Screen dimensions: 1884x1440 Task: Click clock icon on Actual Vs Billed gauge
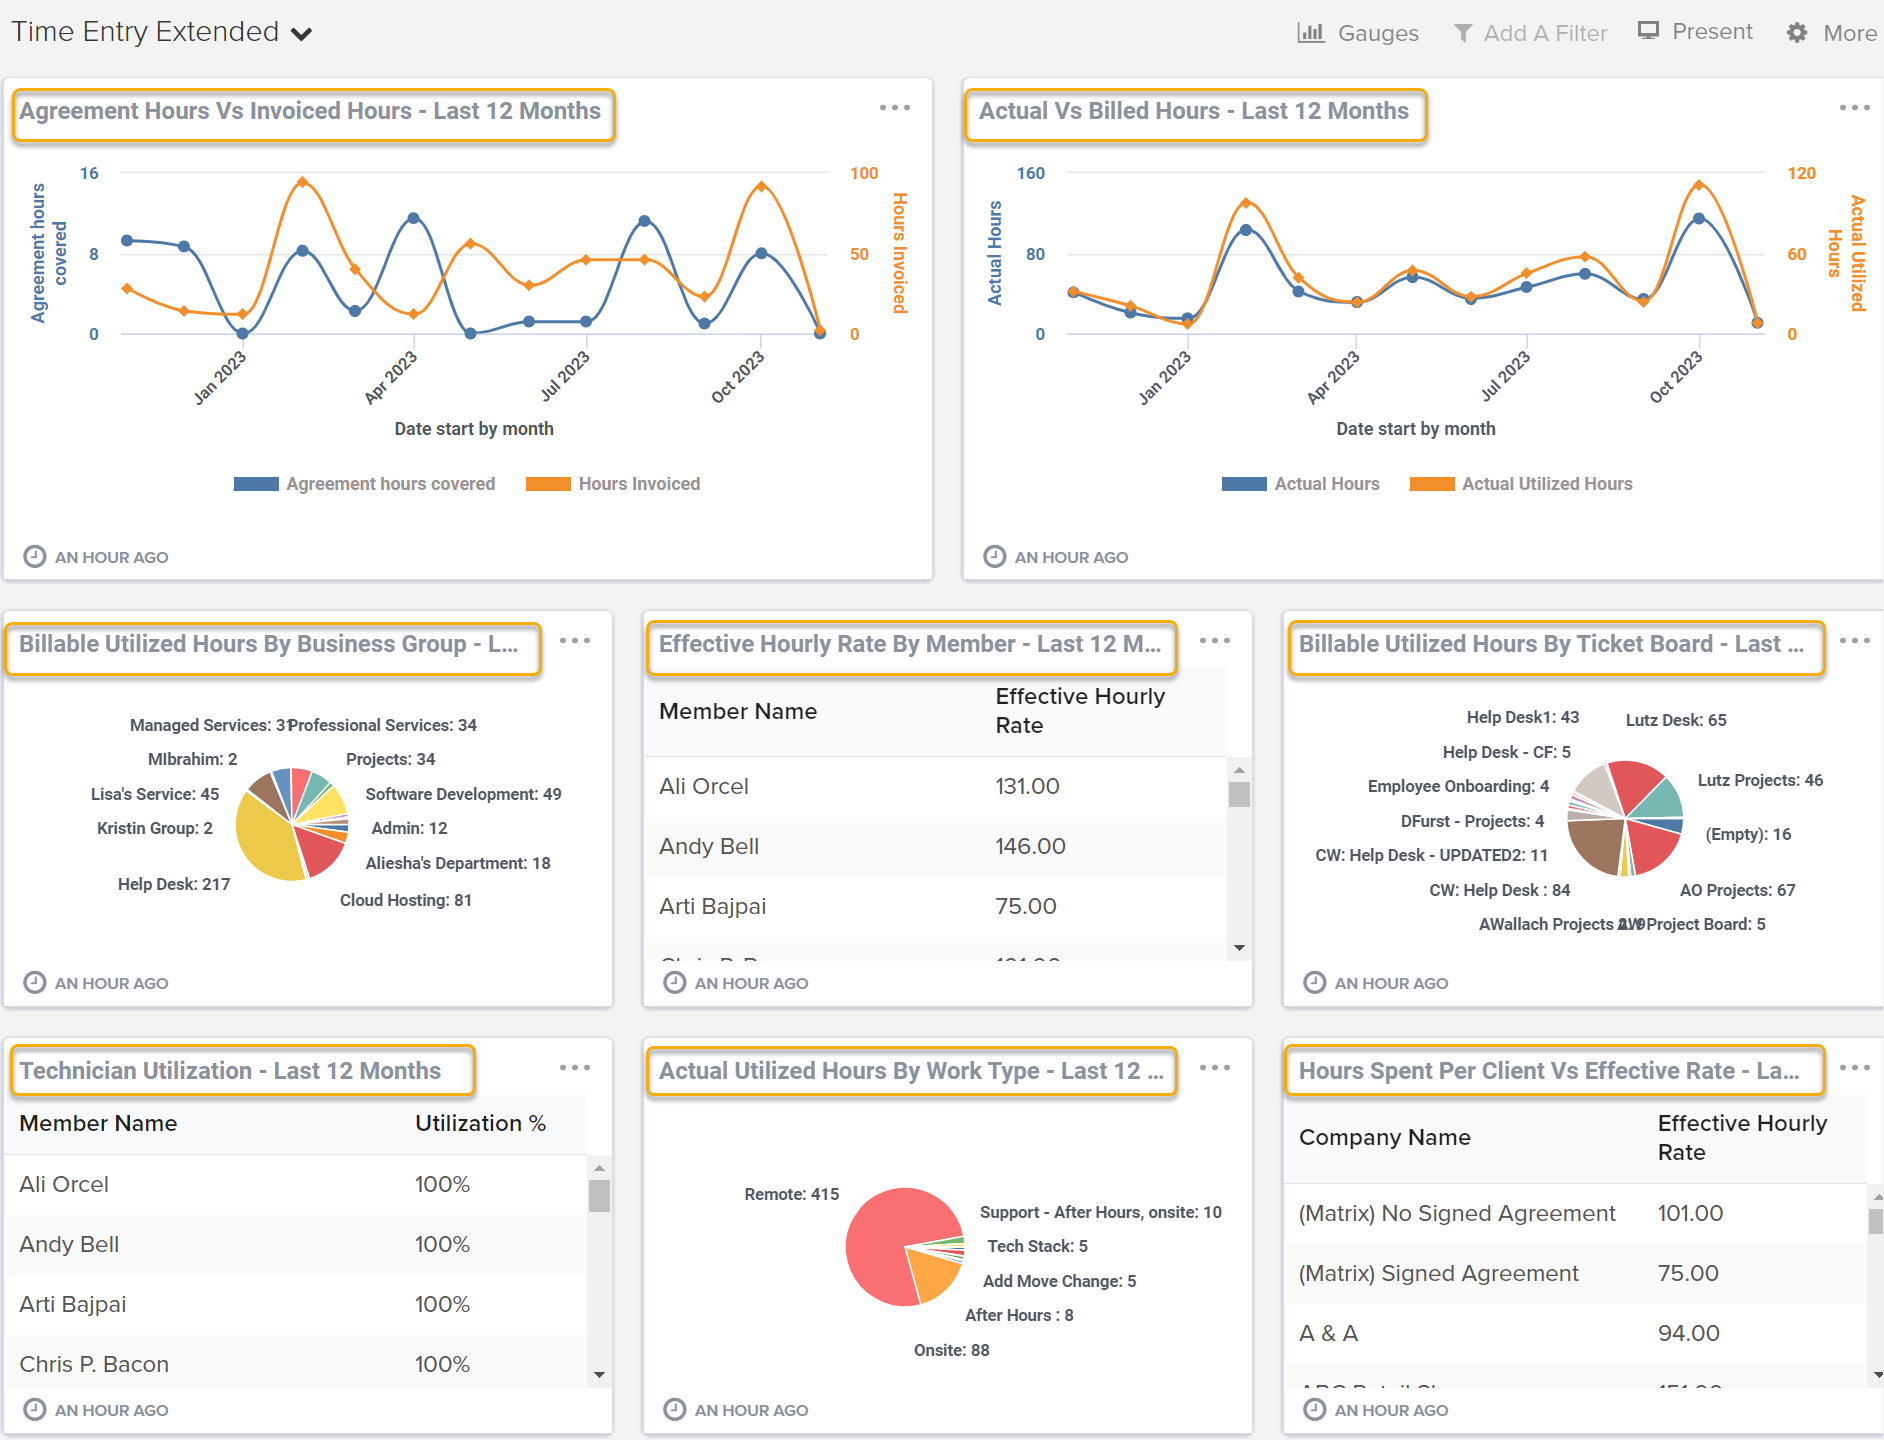pos(995,556)
